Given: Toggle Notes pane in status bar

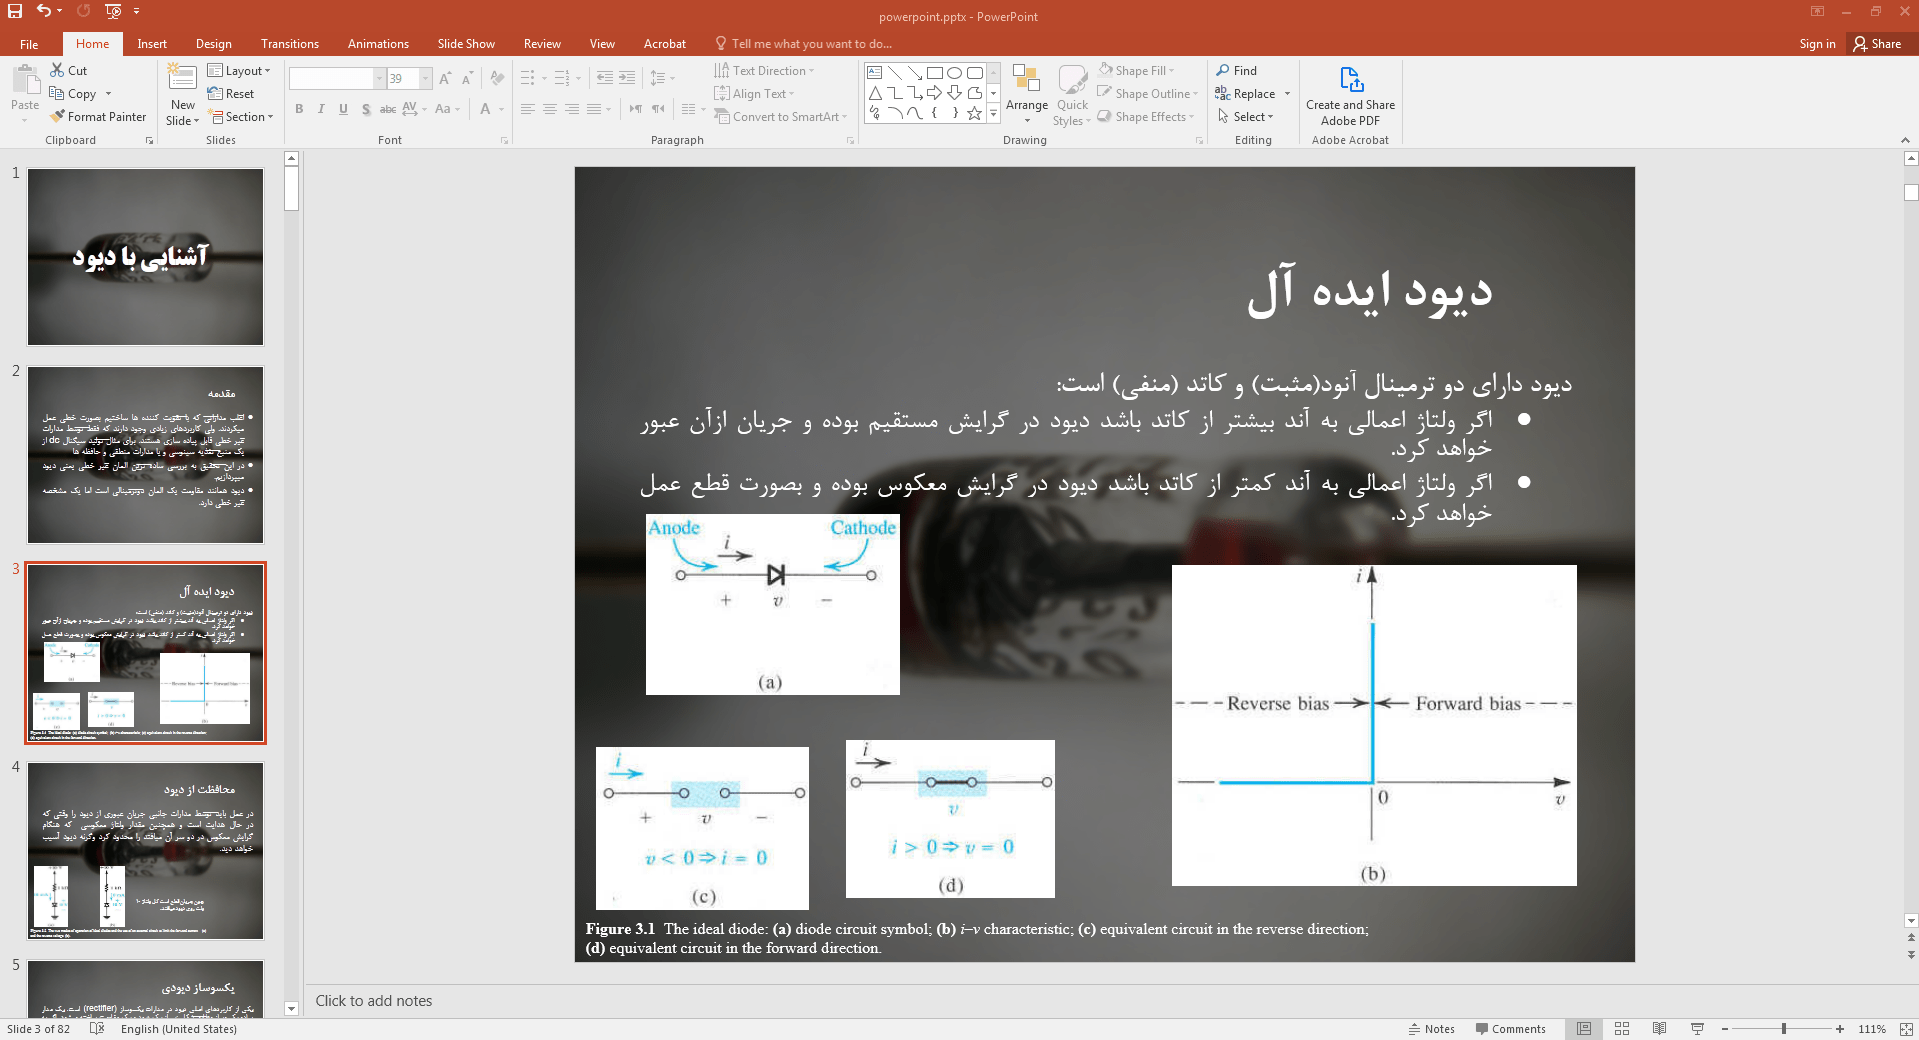Looking at the screenshot, I should (x=1431, y=1029).
